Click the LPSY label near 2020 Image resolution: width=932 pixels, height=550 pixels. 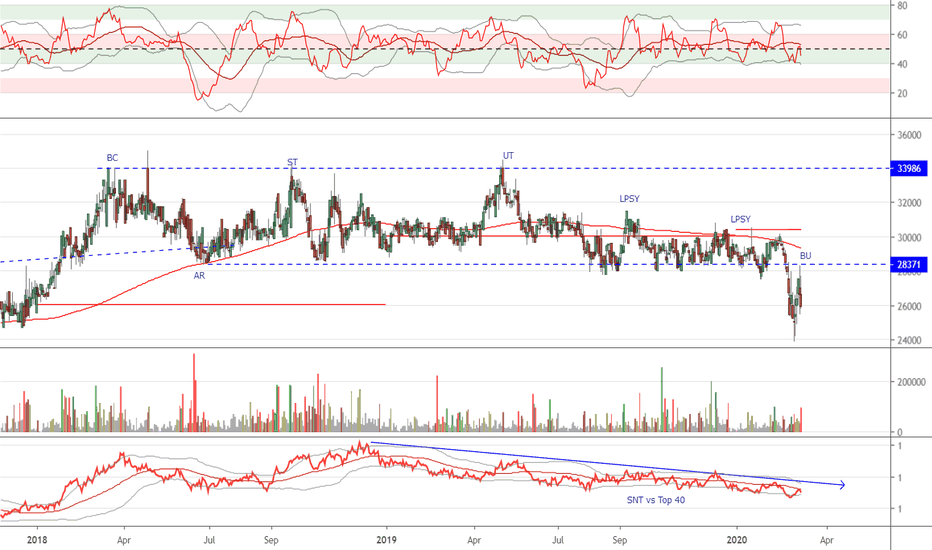click(741, 219)
